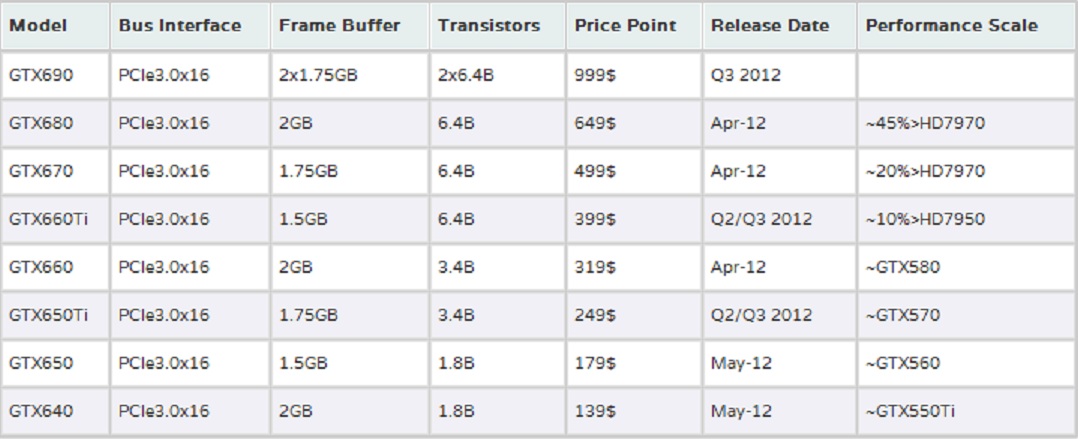Image resolution: width=1078 pixels, height=439 pixels.
Task: Click the 319$ price cell
Action: 595,267
